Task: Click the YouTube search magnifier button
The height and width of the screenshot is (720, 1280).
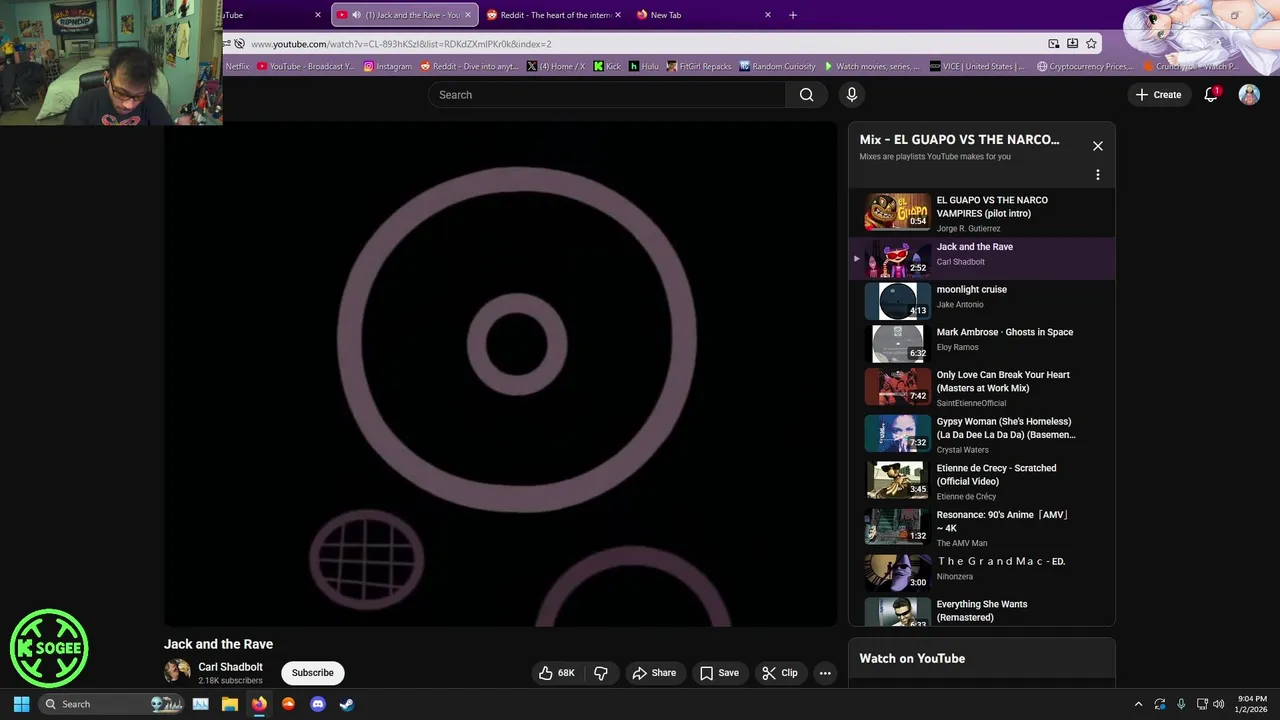Action: pos(806,95)
